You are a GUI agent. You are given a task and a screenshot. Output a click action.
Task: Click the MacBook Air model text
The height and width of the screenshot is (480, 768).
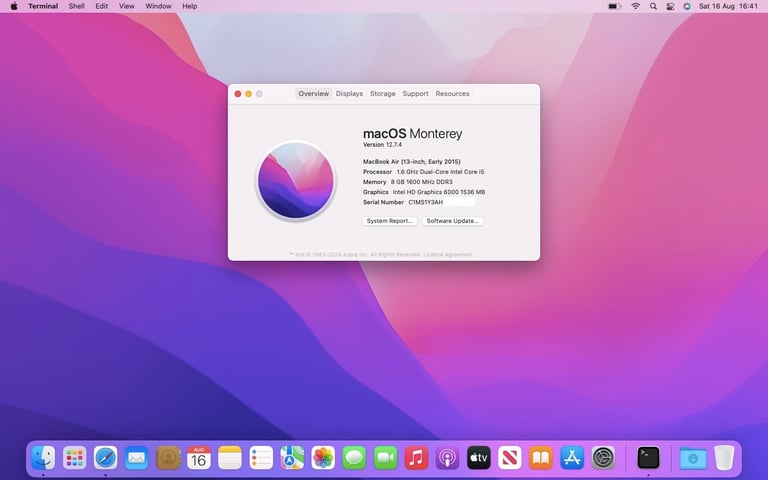tap(411, 162)
